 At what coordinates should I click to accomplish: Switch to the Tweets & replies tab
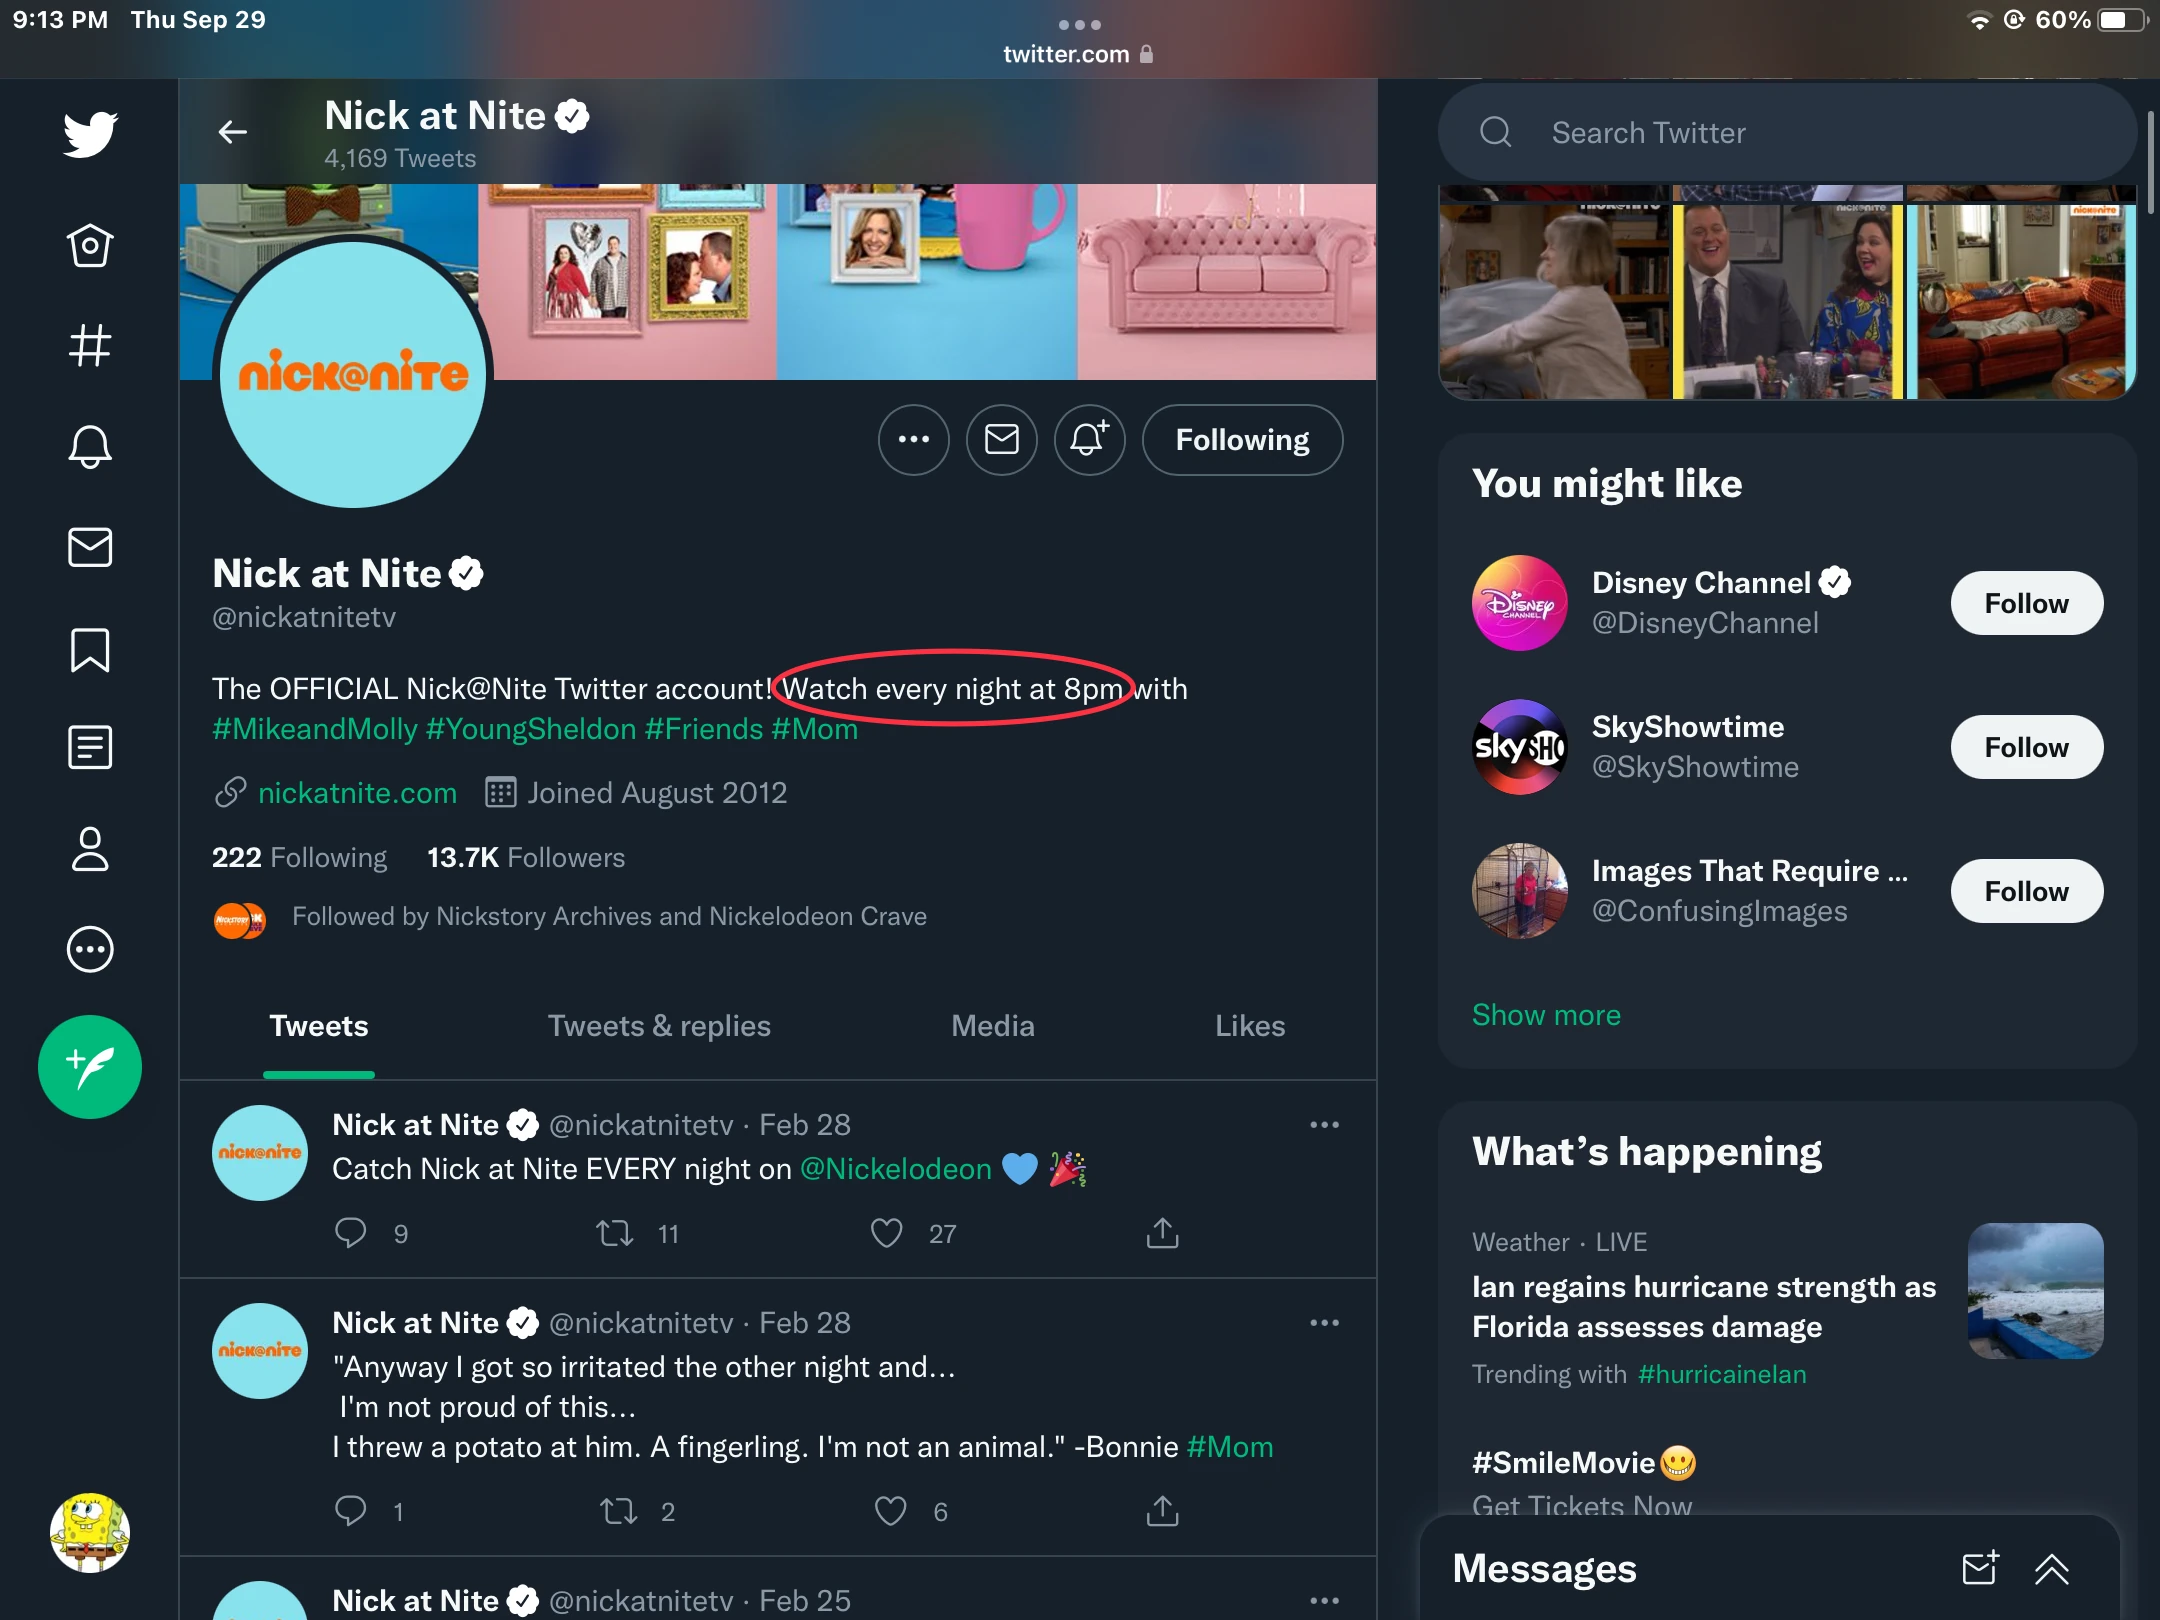coord(659,1026)
